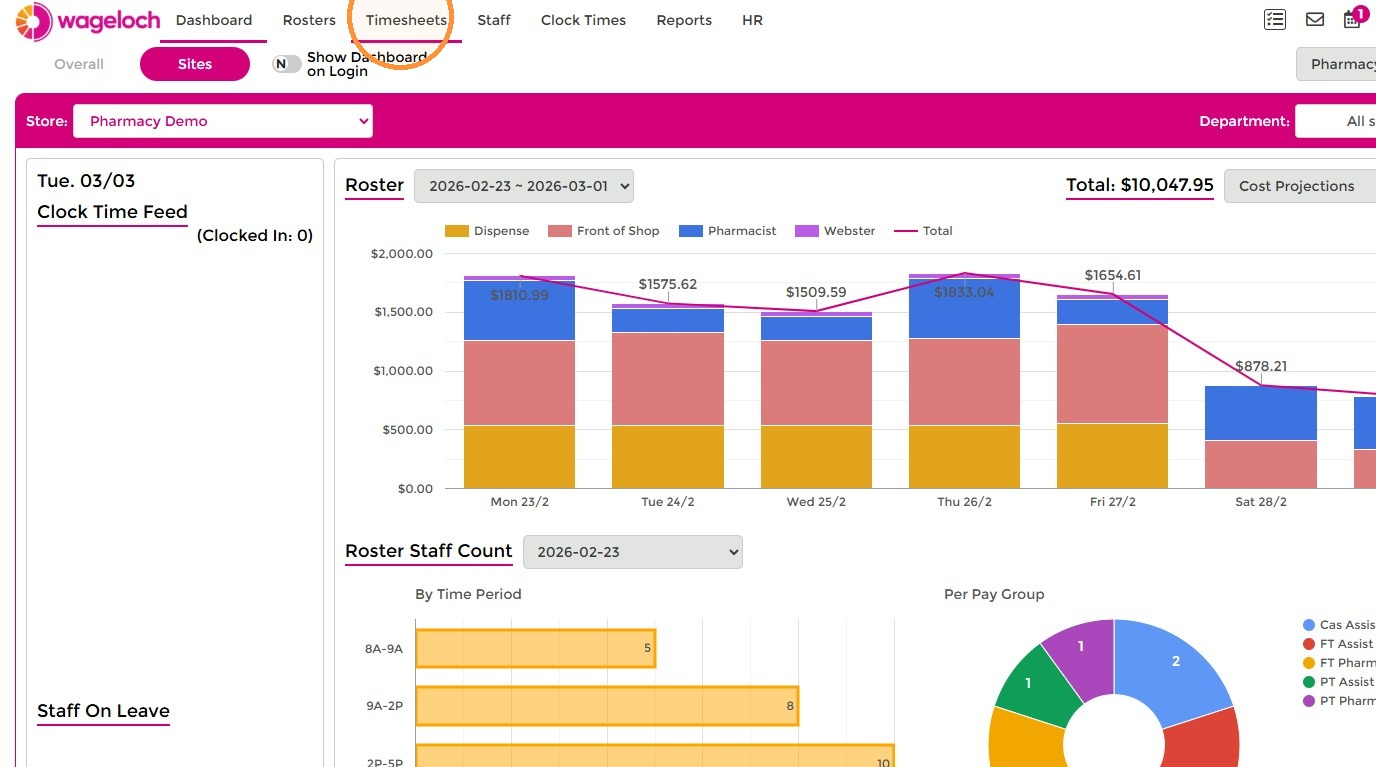
Task: Open the HR menu
Action: tap(752, 20)
